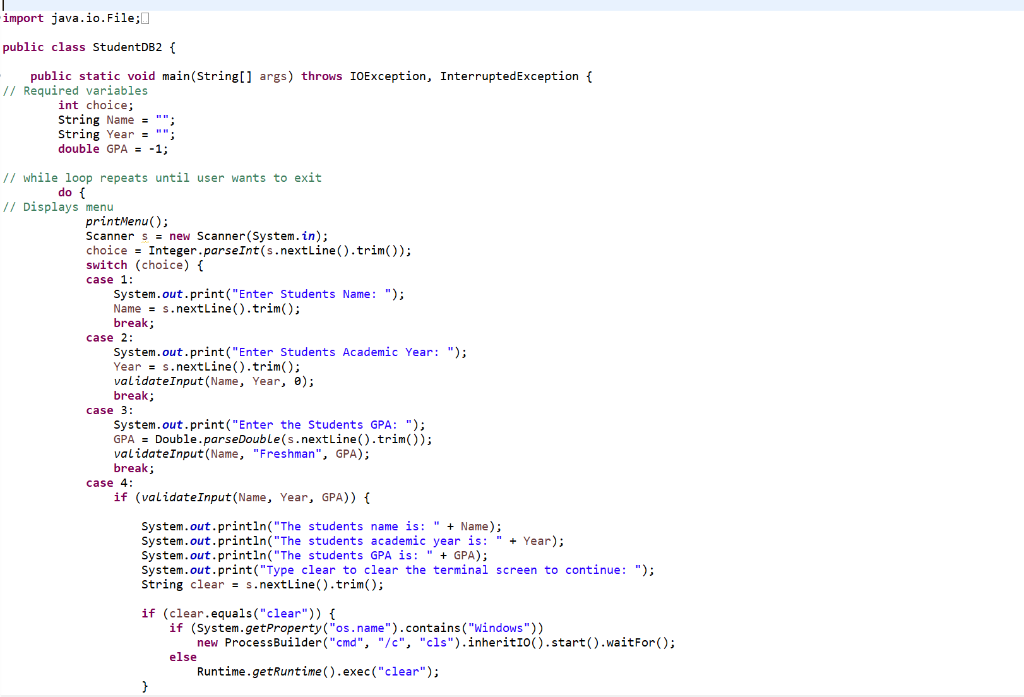Click the 'validateInput(Name, Year, 0);' call
Screen dimensions: 1024x697
(x=214, y=381)
